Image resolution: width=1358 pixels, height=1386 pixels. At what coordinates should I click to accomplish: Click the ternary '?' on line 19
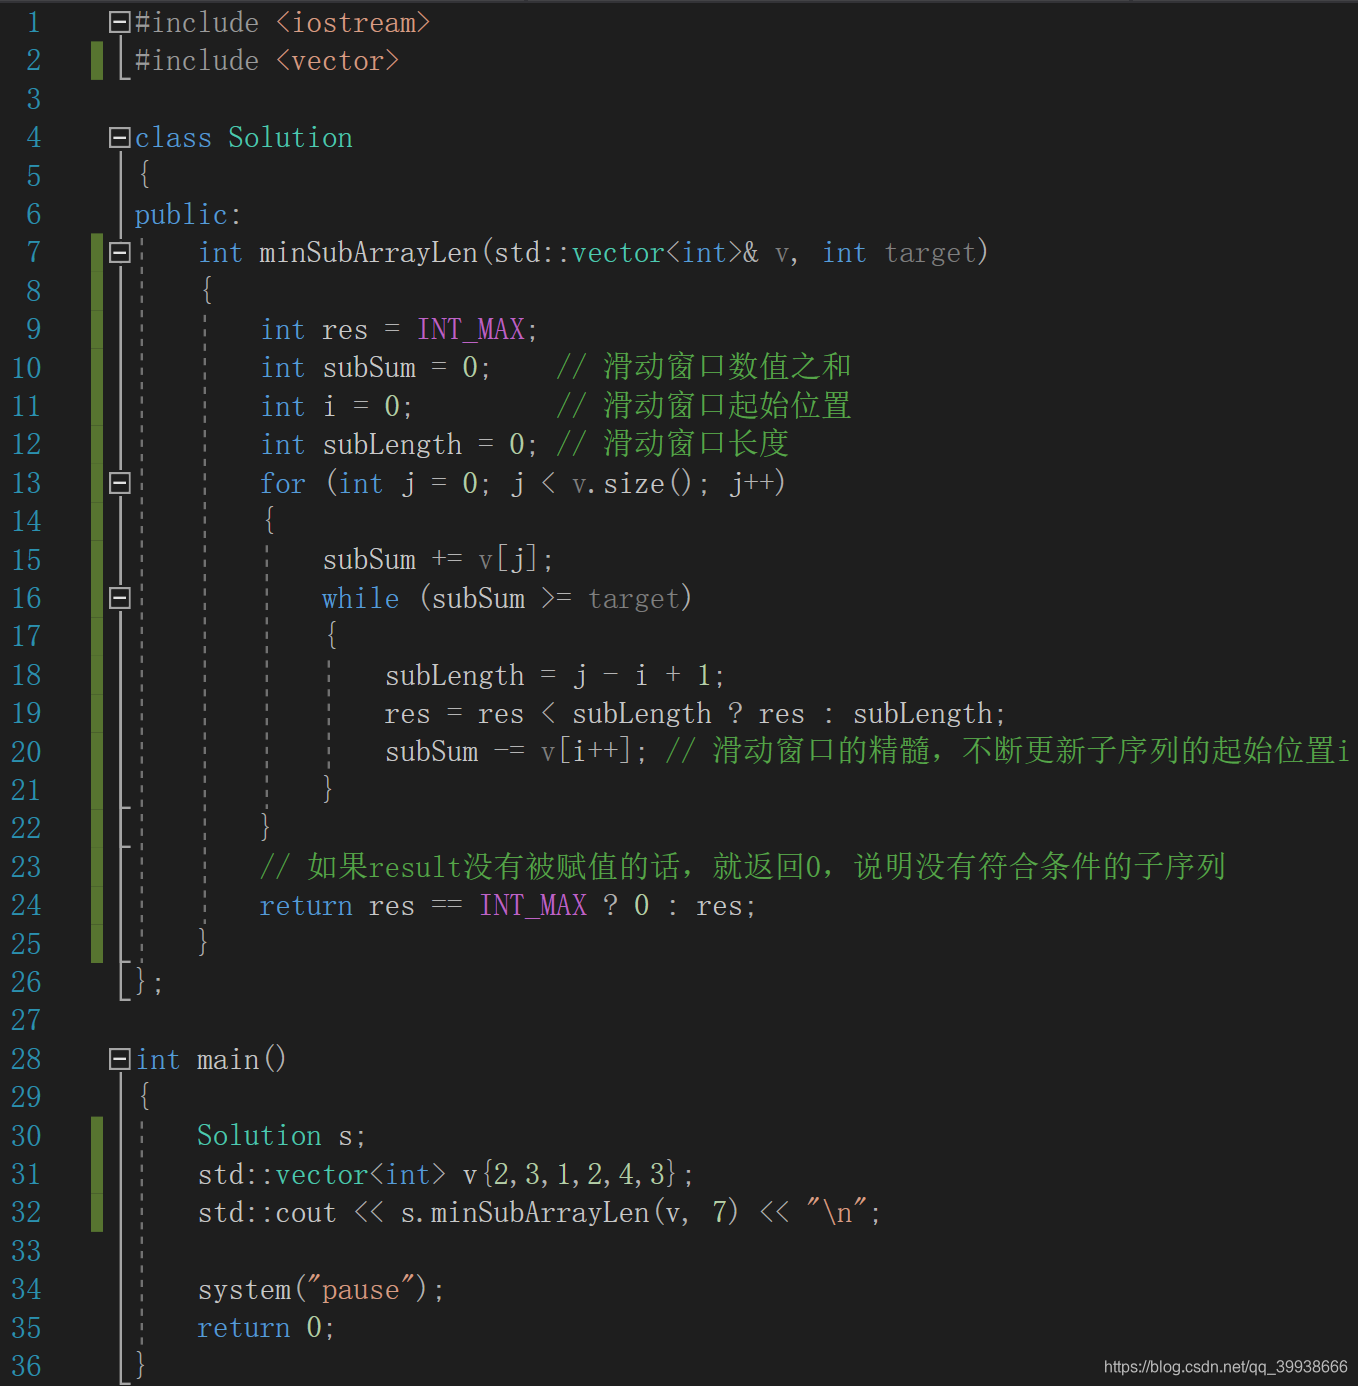pos(735,714)
